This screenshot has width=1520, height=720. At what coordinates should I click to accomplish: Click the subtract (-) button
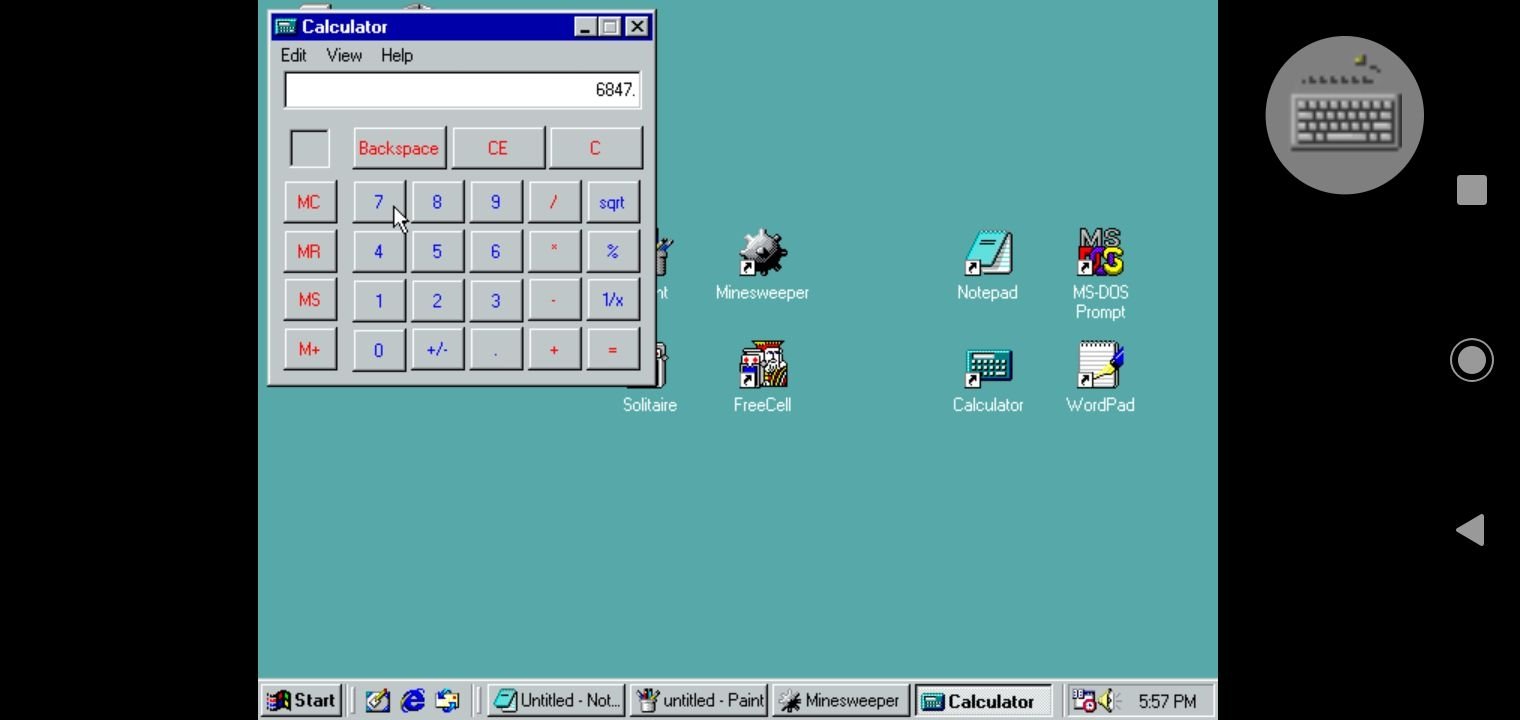pyautogui.click(x=554, y=300)
